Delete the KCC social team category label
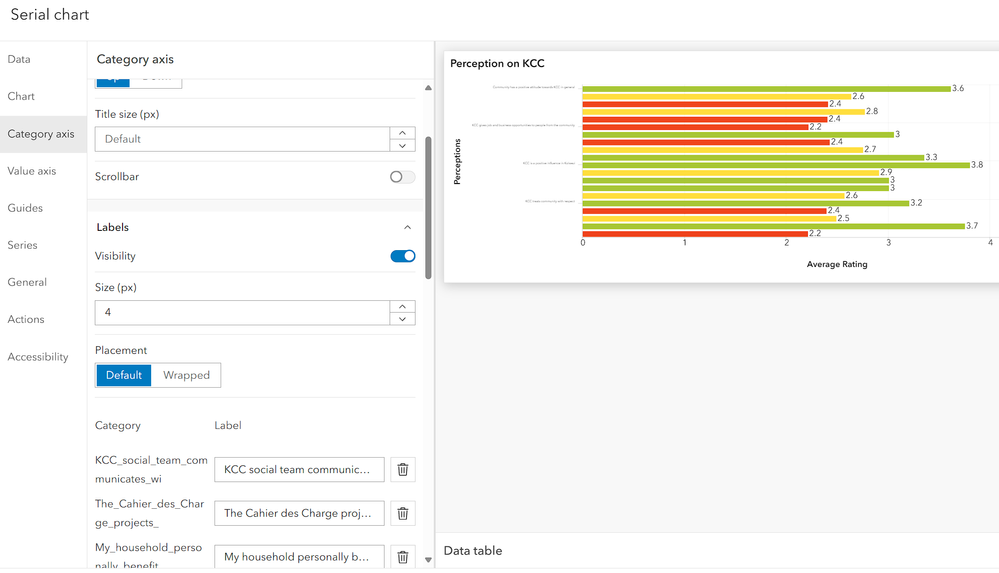 click(402, 469)
